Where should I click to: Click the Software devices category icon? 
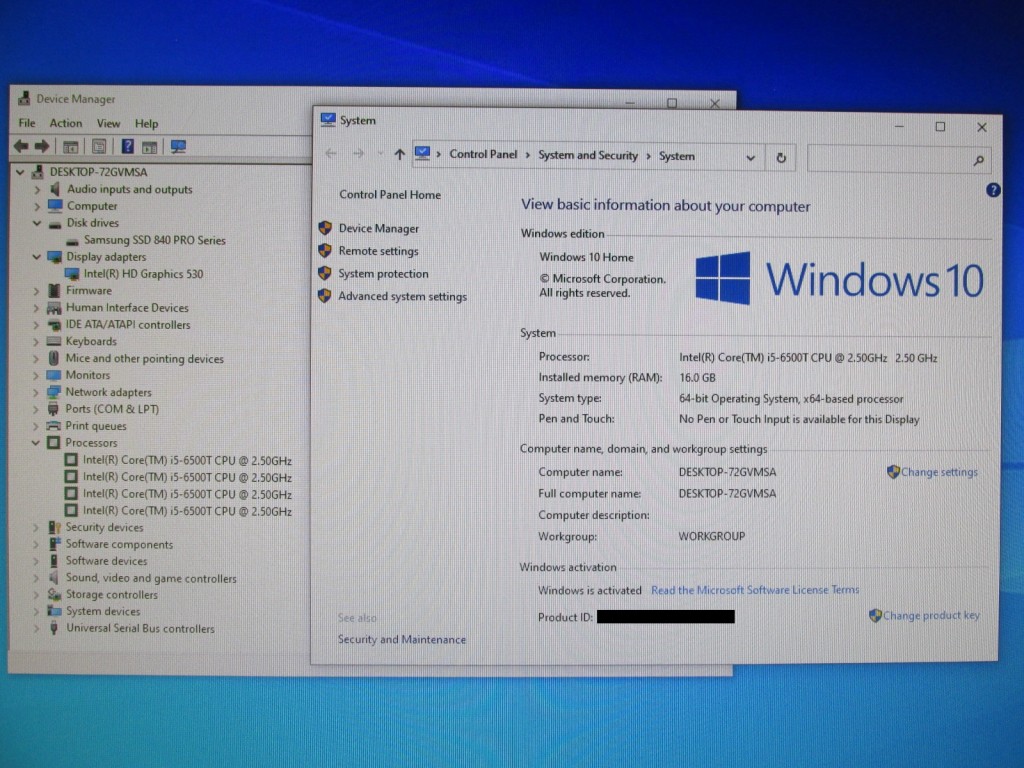coord(54,561)
